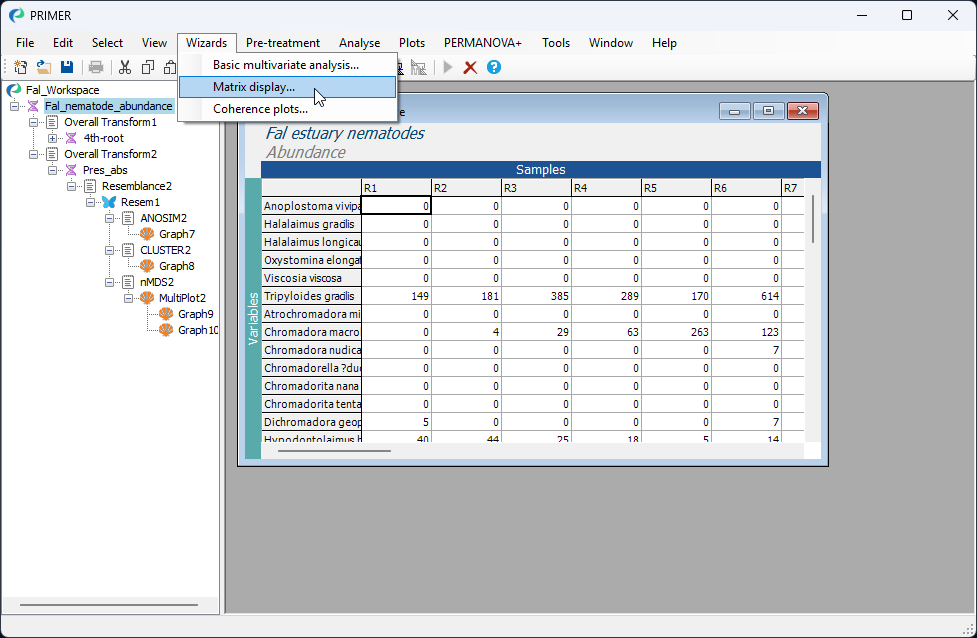977x638 pixels.
Task: Open the PERMANOVA+ menu
Action: tap(483, 43)
